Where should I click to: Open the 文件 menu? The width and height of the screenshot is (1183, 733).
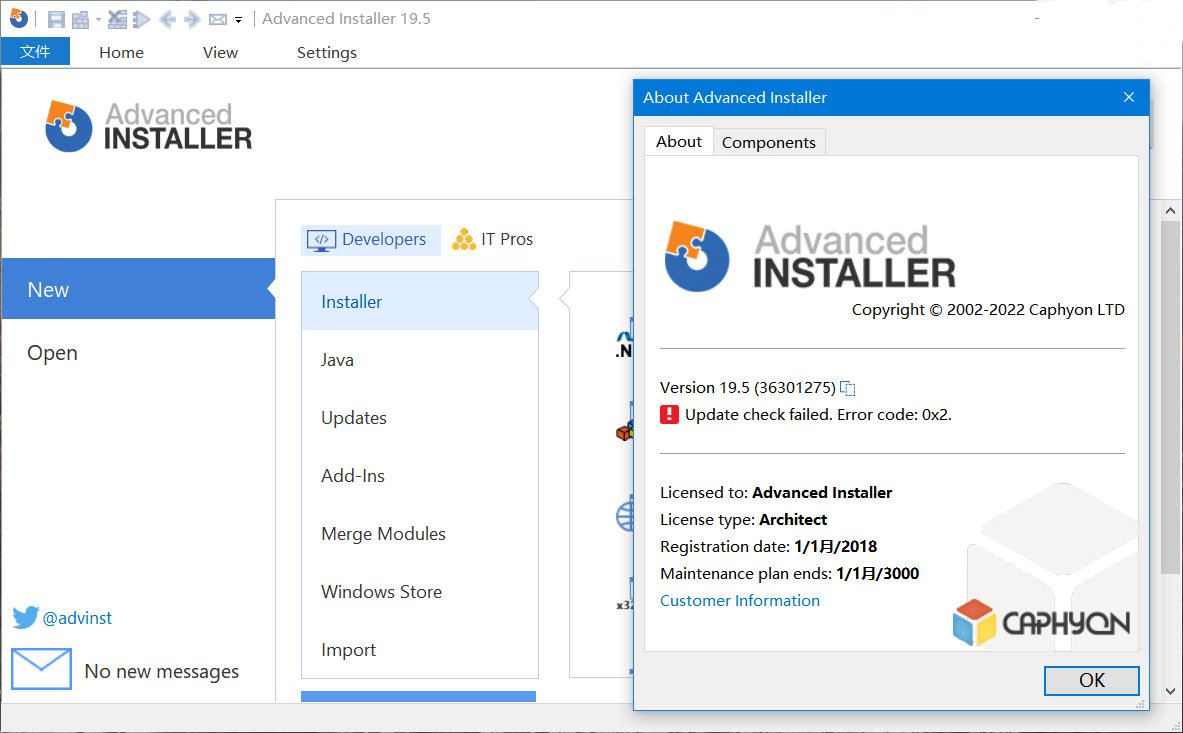pyautogui.click(x=36, y=51)
